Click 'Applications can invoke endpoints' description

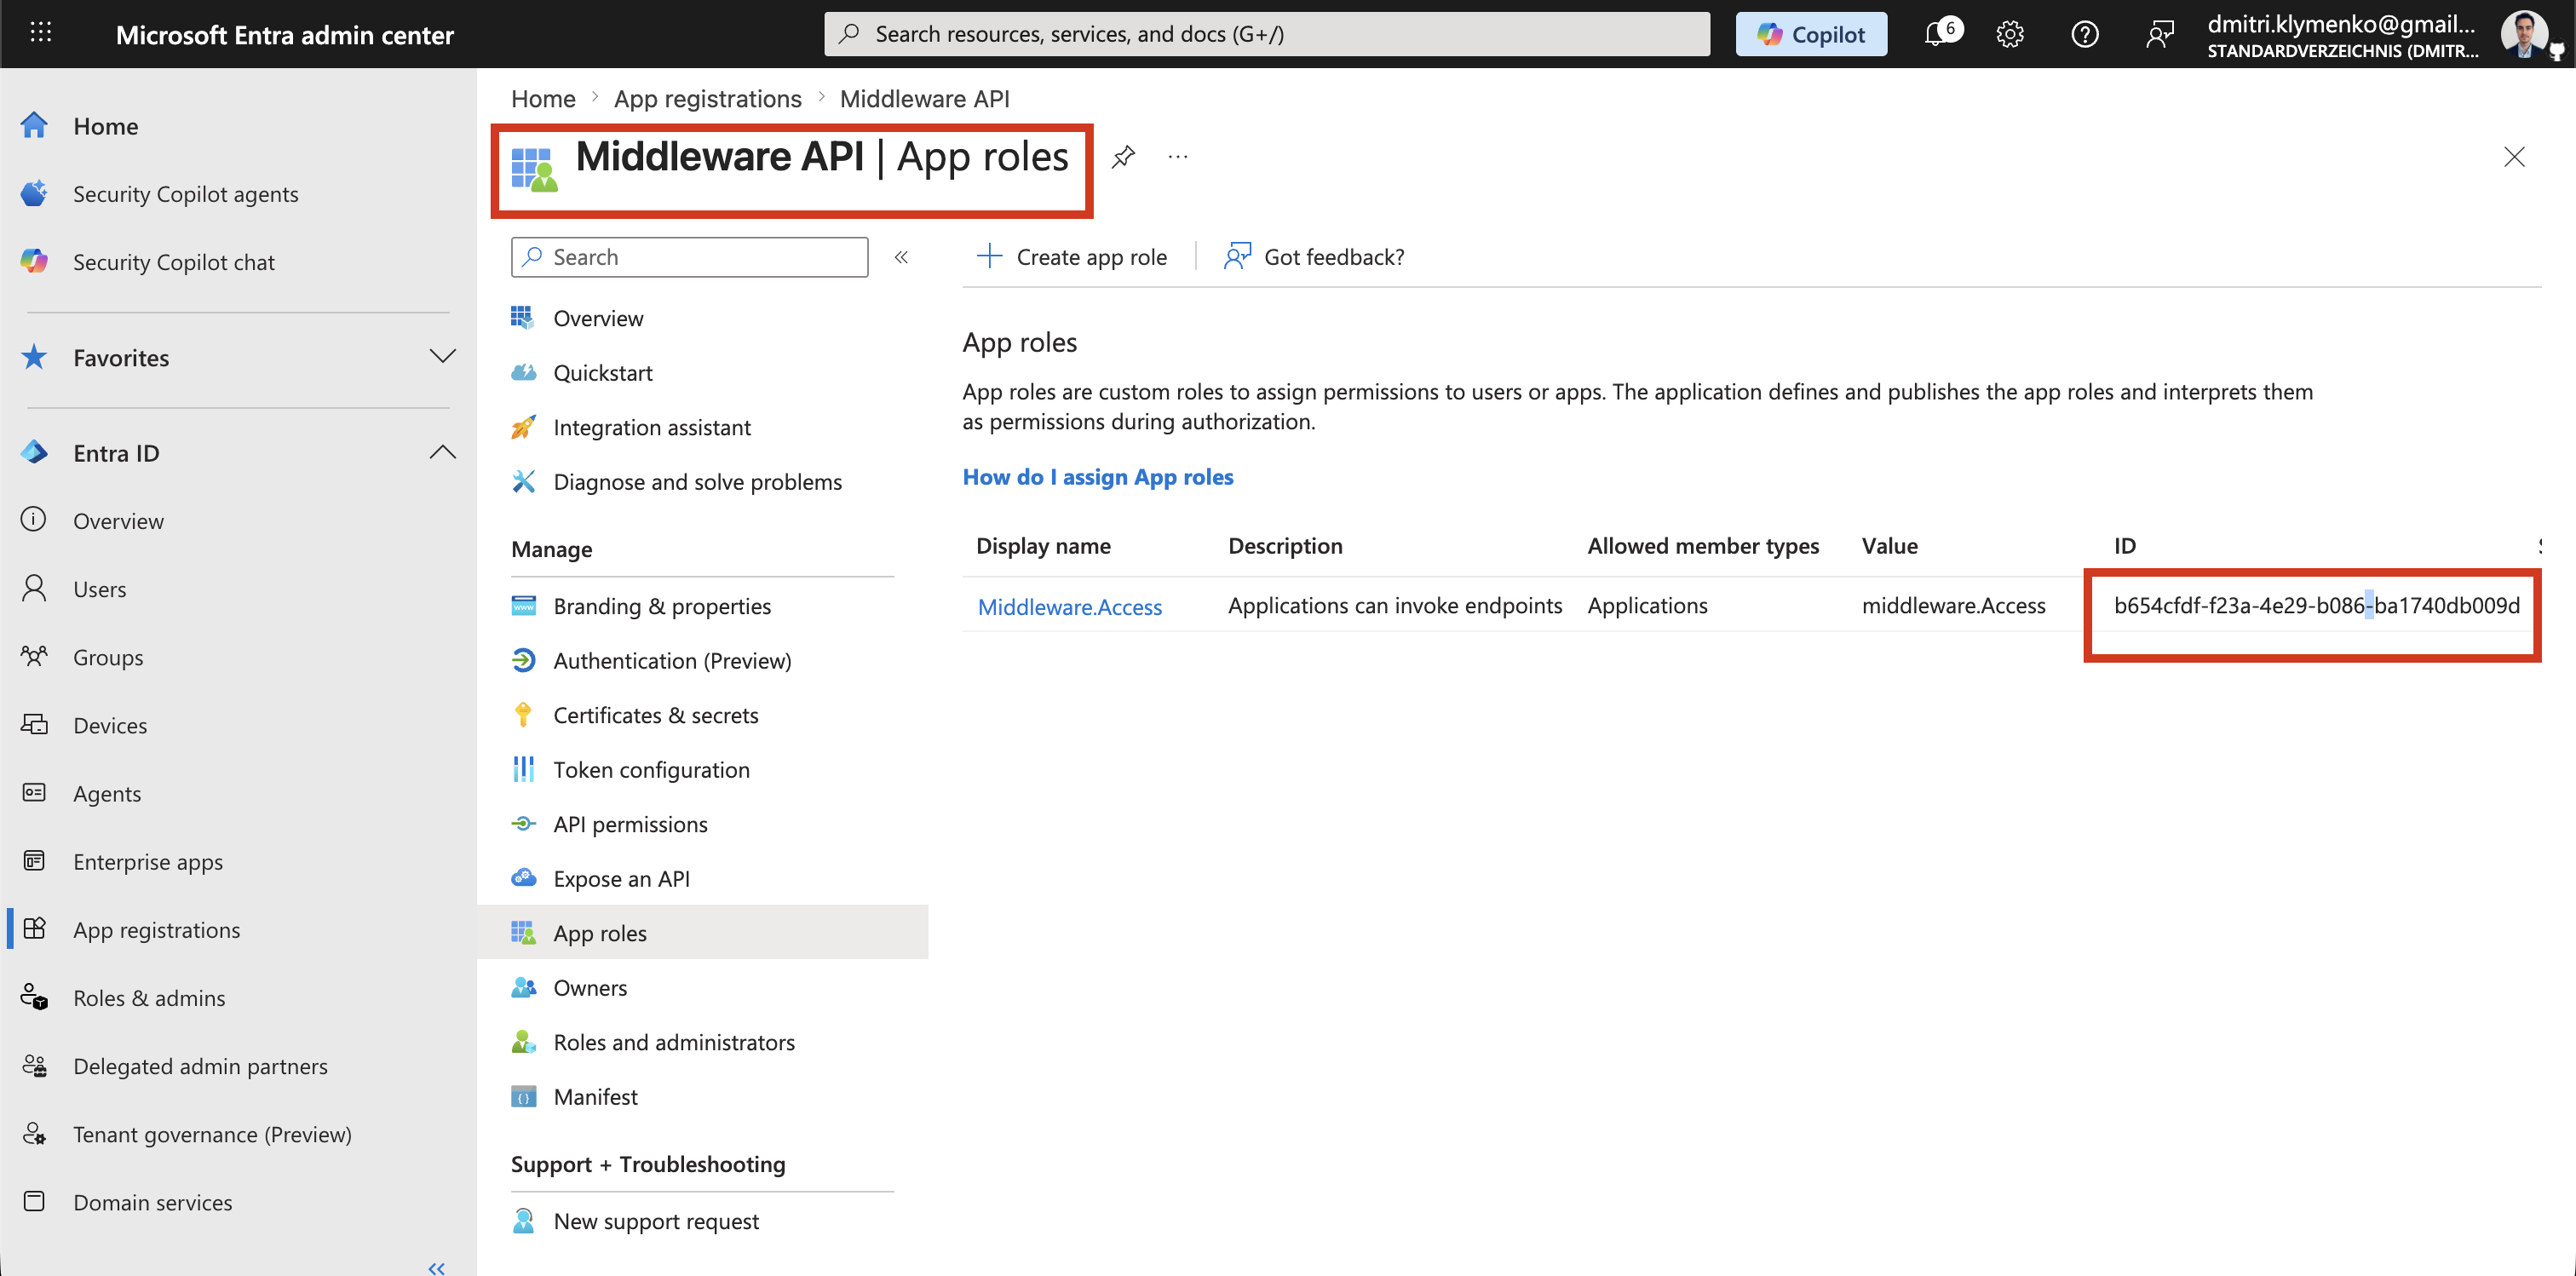(x=1395, y=606)
